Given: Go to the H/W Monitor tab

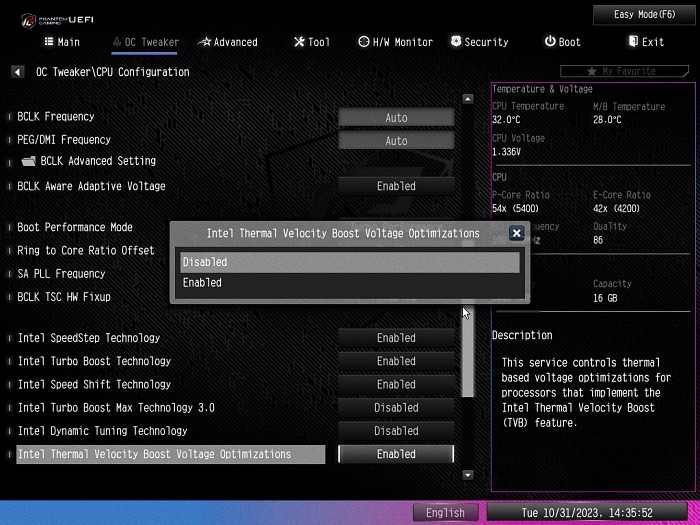Looking at the screenshot, I should click(x=396, y=42).
